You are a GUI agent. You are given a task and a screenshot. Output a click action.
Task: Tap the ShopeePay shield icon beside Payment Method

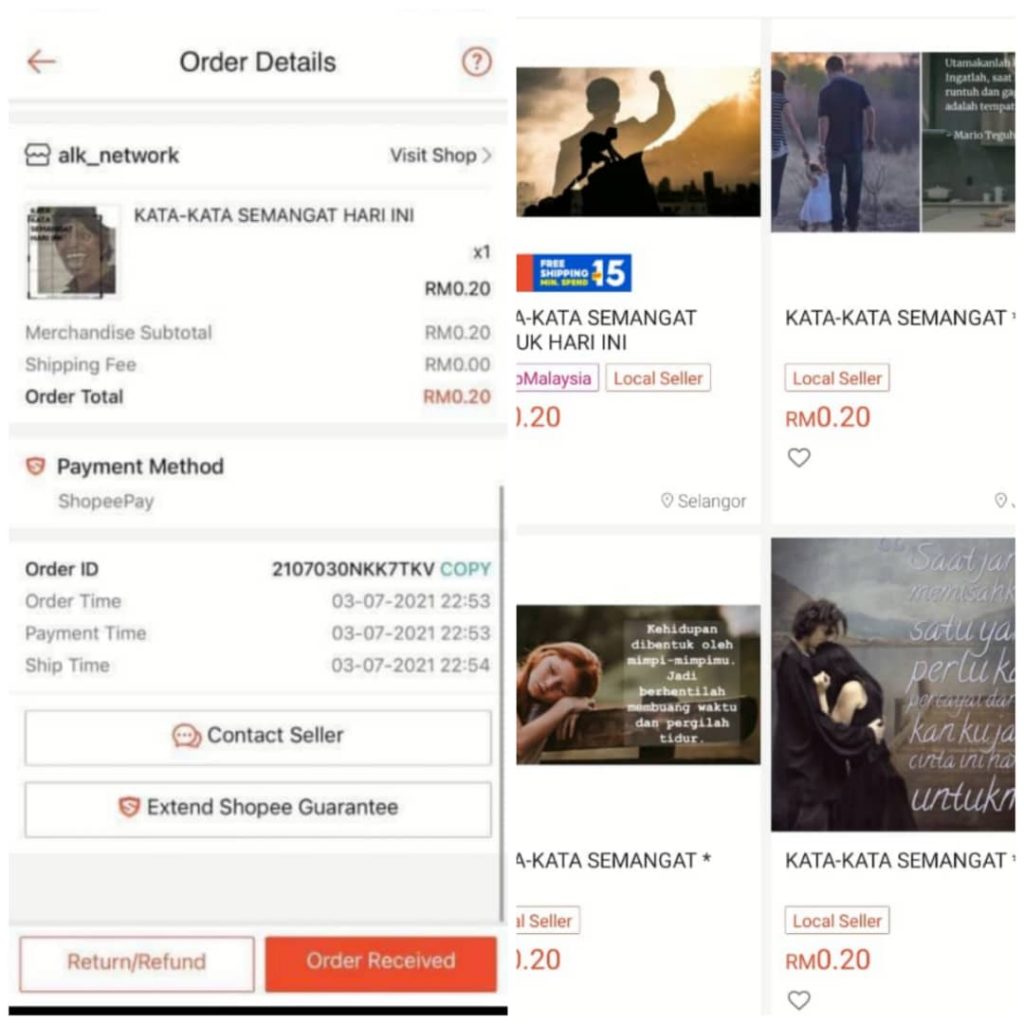coord(36,466)
